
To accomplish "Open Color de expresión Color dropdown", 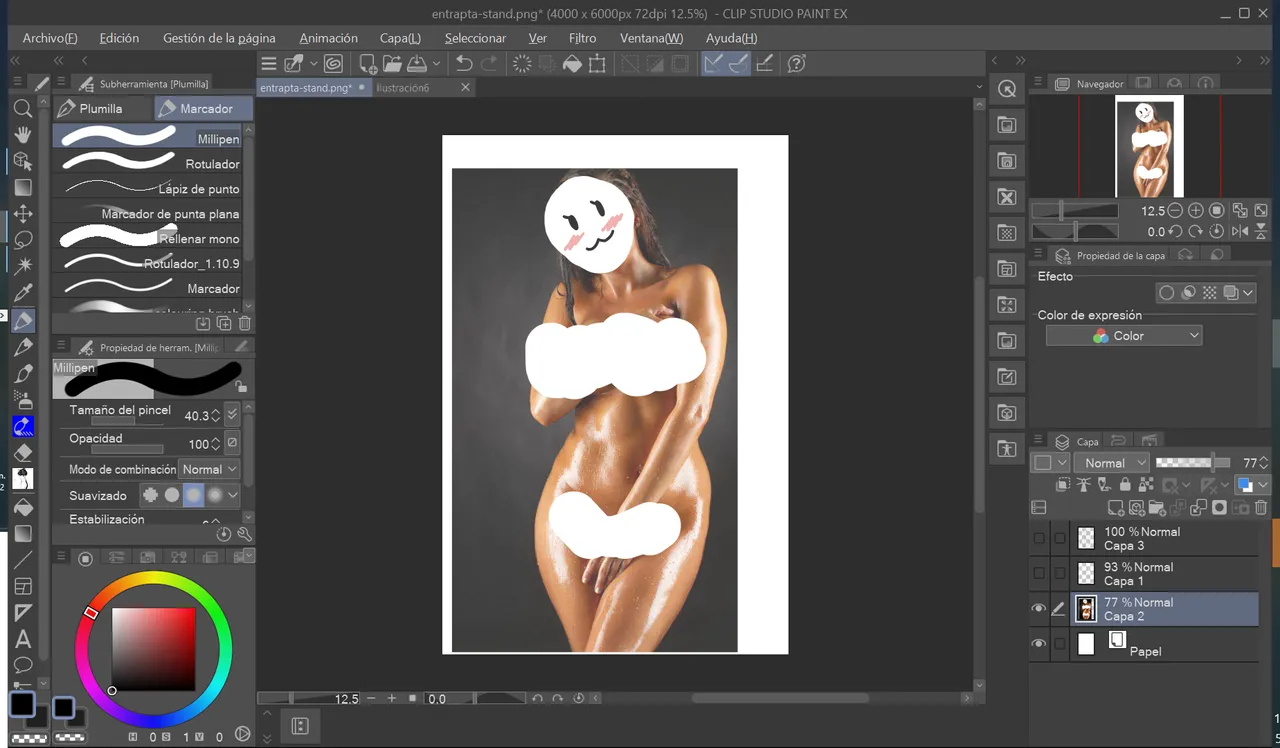I will (1124, 336).
